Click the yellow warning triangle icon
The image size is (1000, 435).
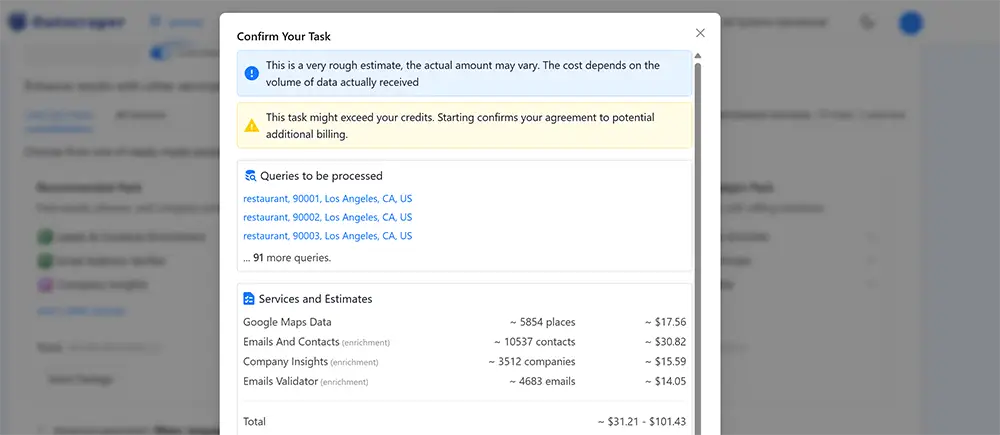[x=252, y=126]
